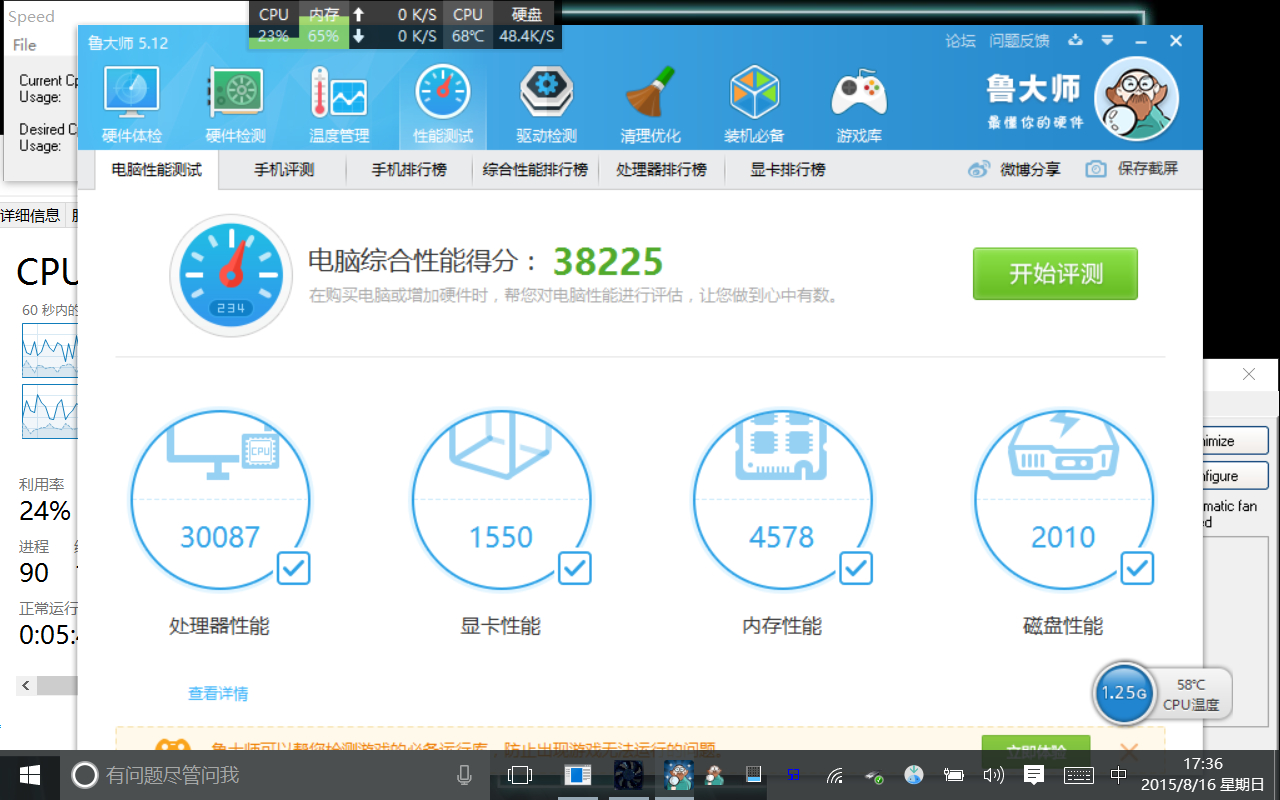The height and width of the screenshot is (800, 1280).
Task: Click the left arrow of Task Manager scrollbar
Action: 26,686
